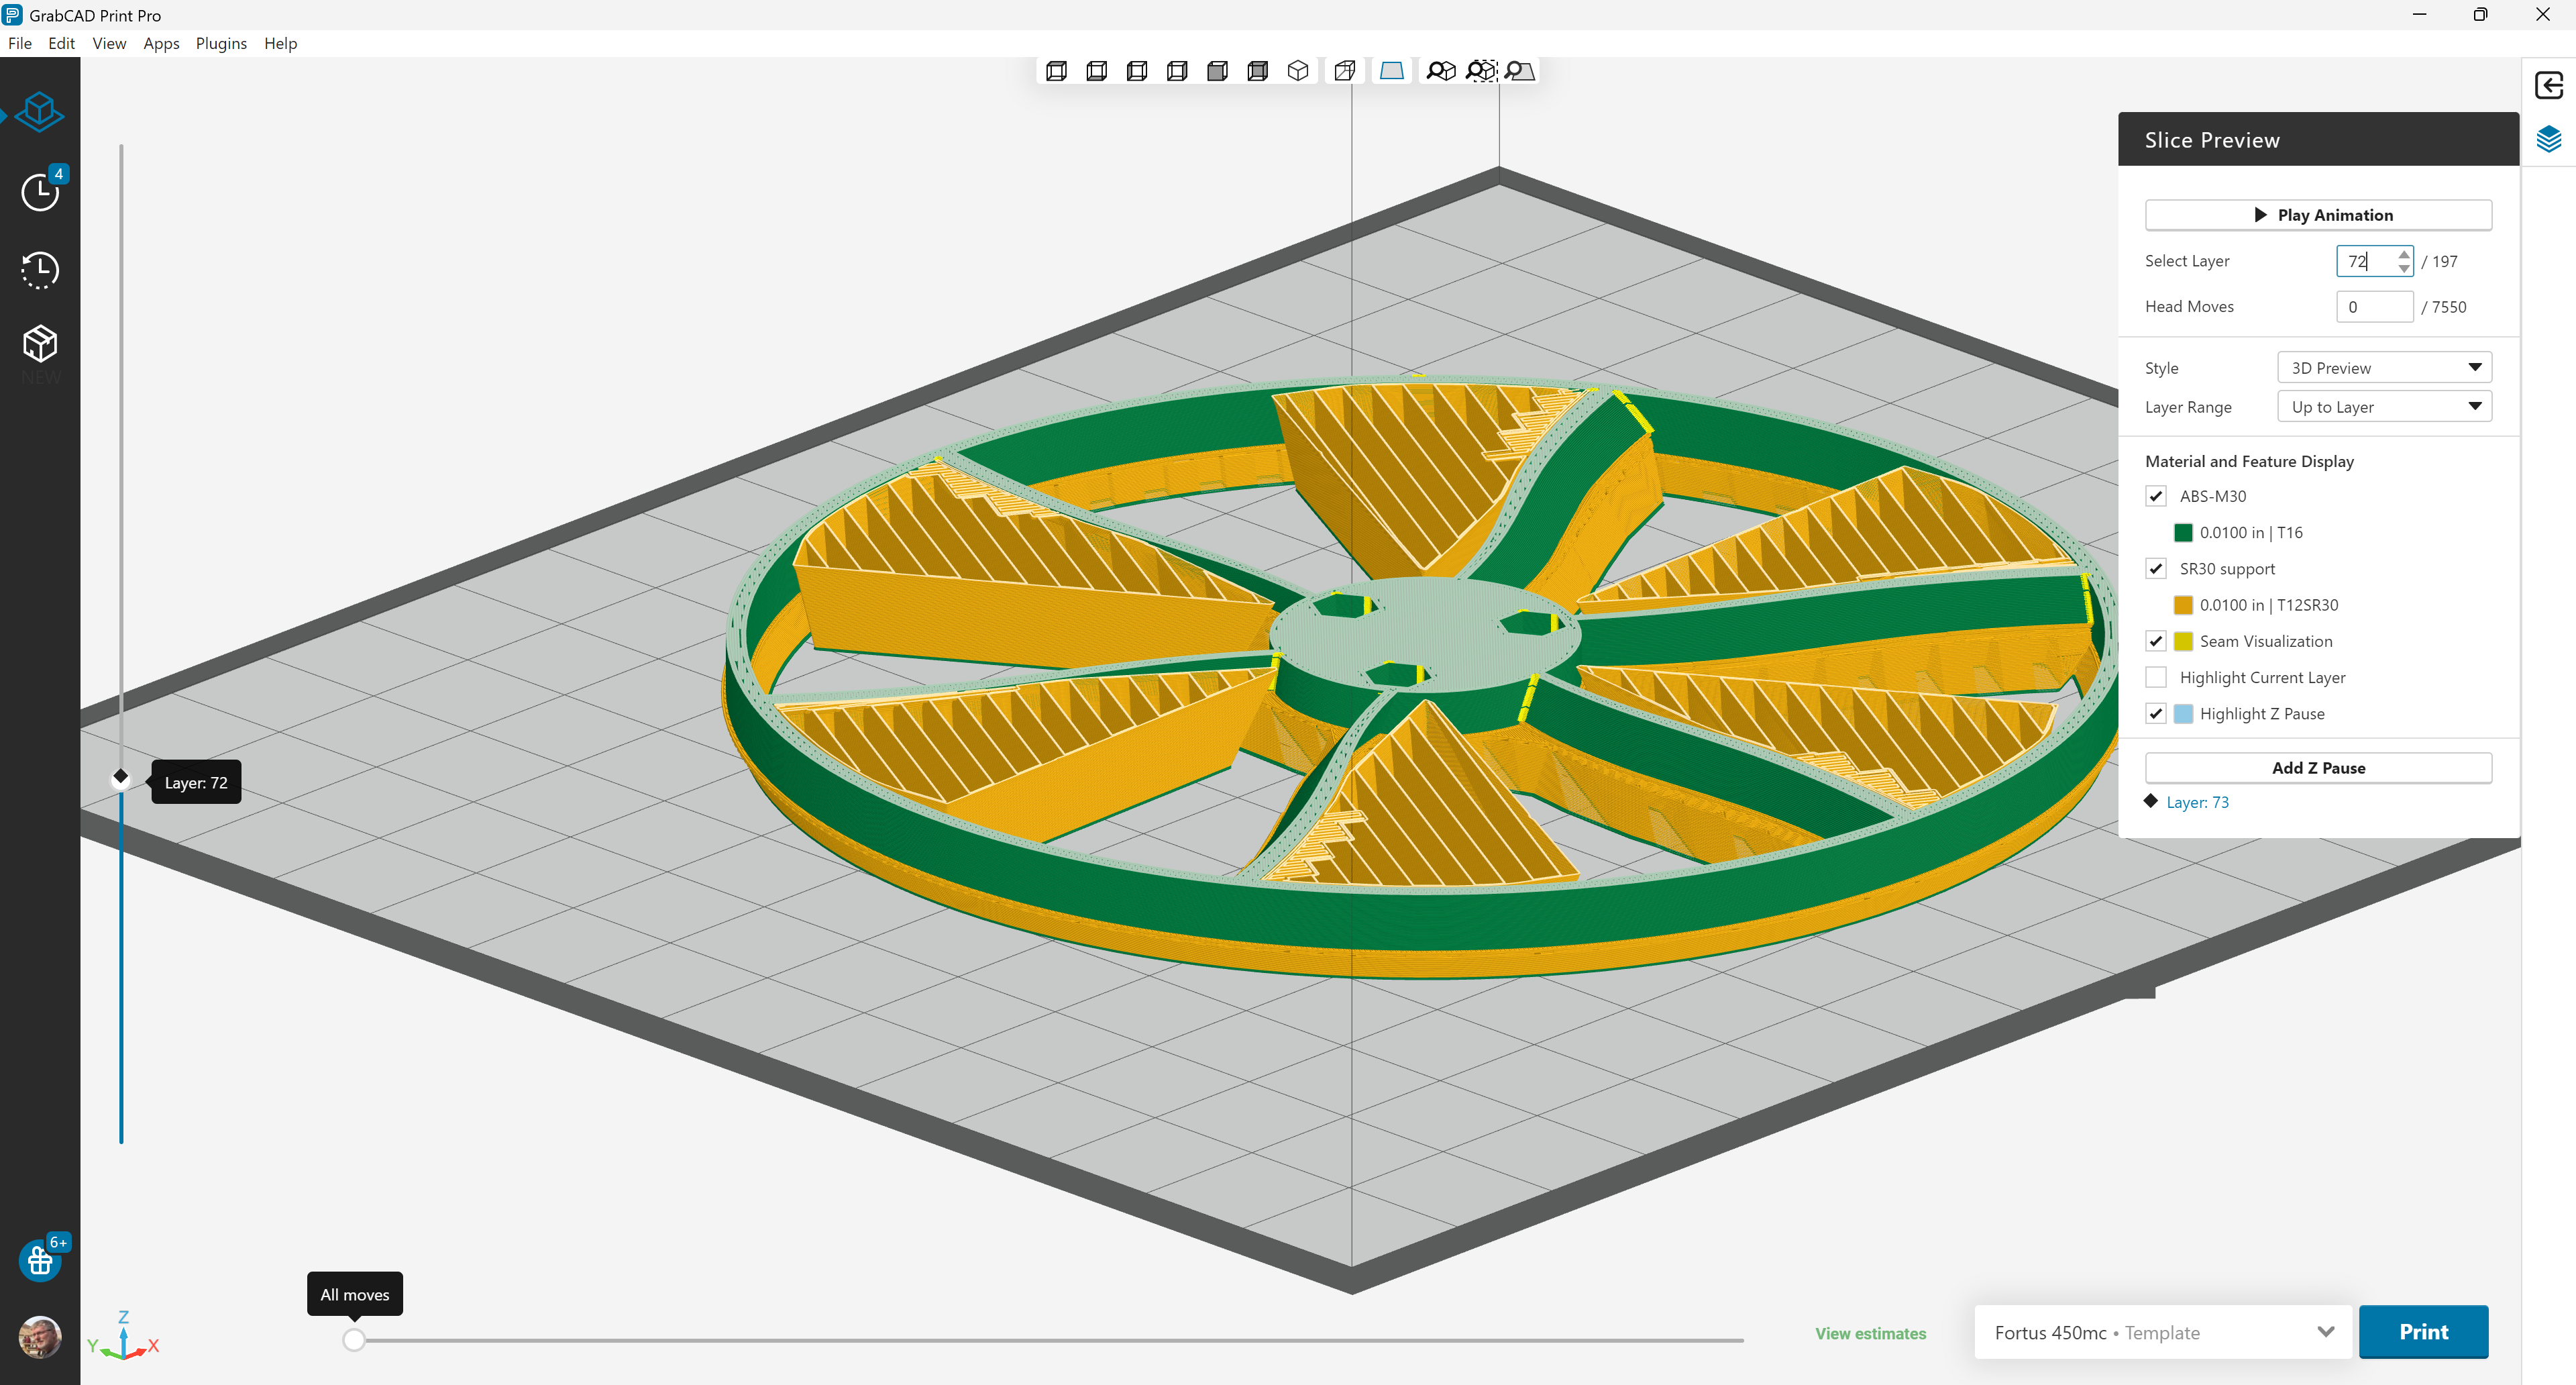Image resolution: width=2576 pixels, height=1385 pixels.
Task: Select the zoom-to-model magnifier icon
Action: pyautogui.click(x=1440, y=70)
